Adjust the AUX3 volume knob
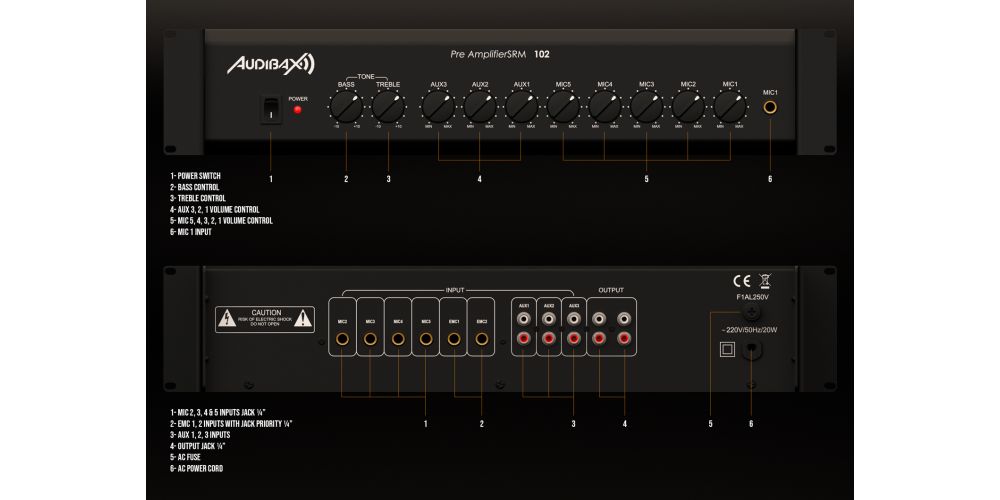Image resolution: width=1000 pixels, height=500 pixels. (x=438, y=107)
